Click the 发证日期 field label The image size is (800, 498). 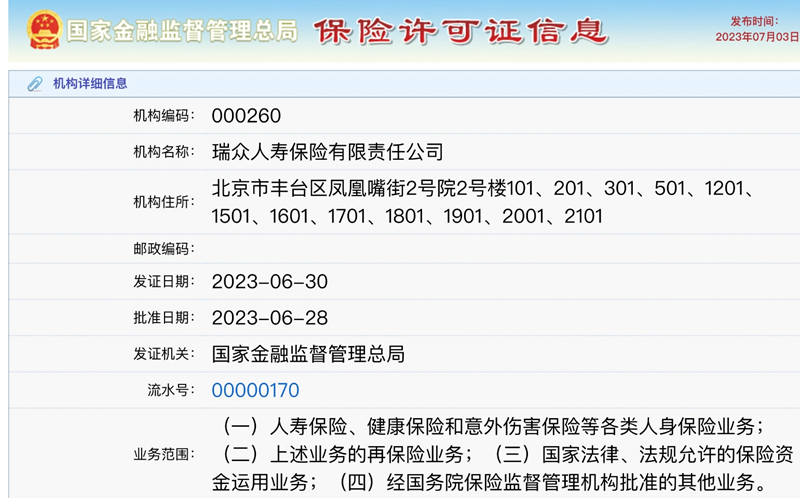[x=164, y=282]
